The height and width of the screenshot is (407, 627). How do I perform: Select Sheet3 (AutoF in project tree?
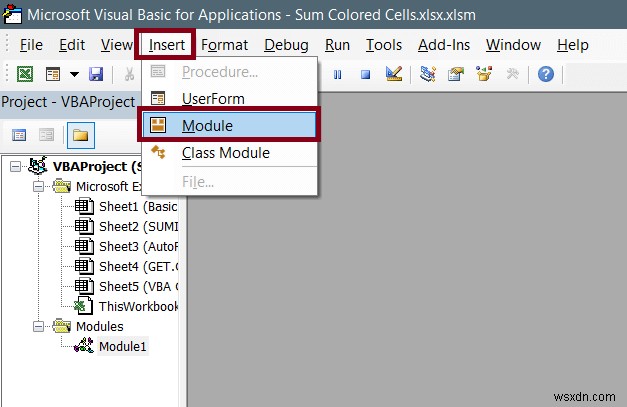tap(138, 246)
